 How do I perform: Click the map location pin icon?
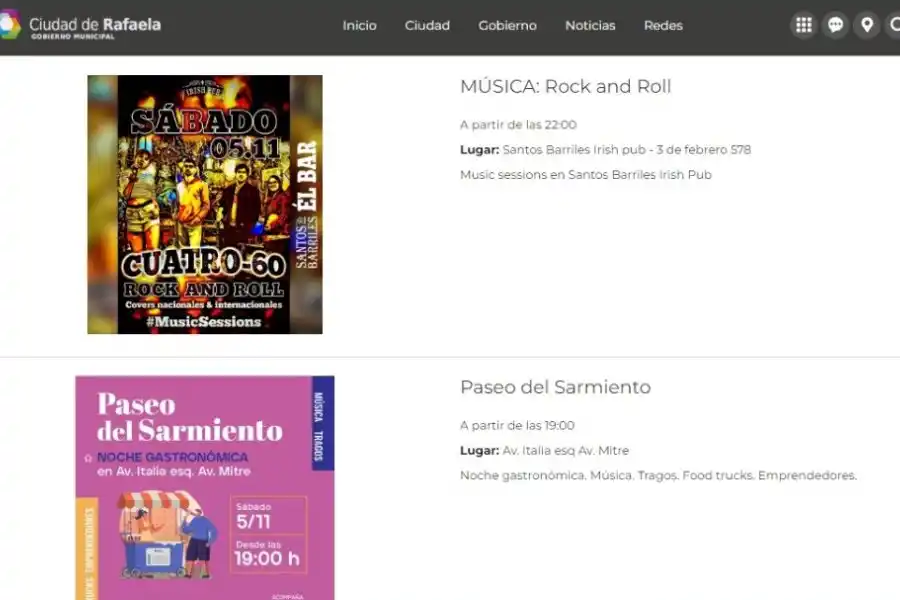click(866, 24)
